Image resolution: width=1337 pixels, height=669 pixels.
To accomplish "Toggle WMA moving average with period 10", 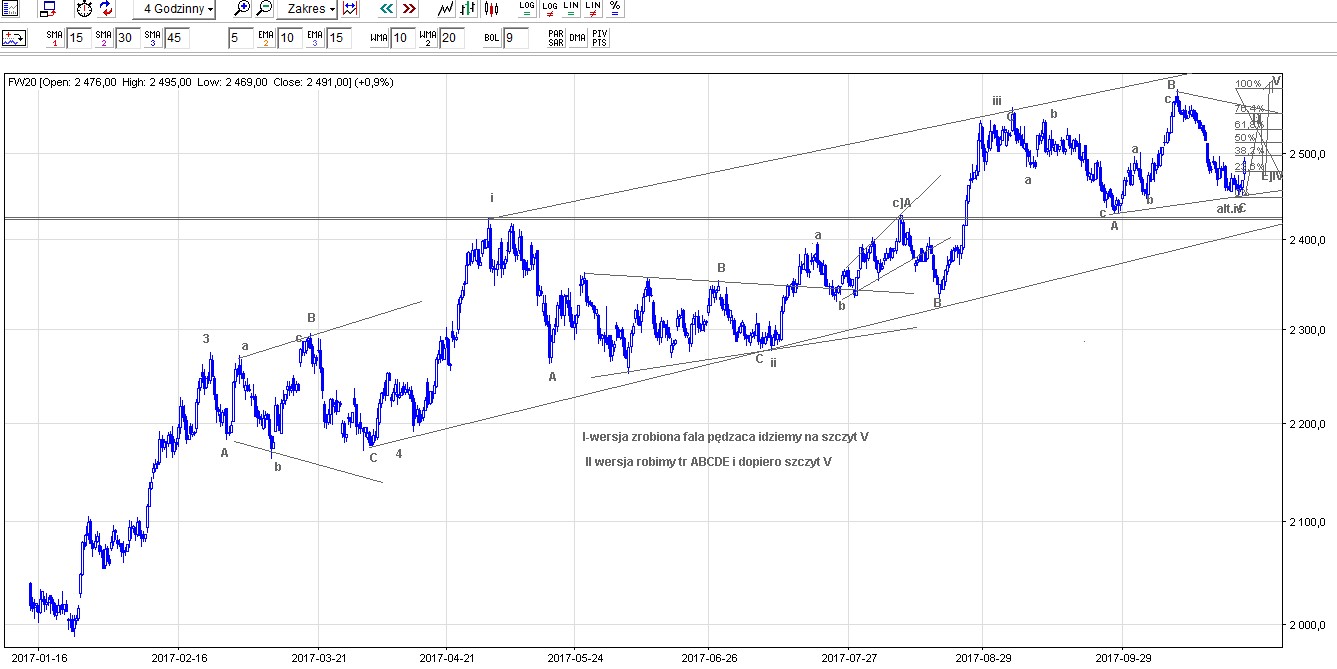I will coord(378,38).
